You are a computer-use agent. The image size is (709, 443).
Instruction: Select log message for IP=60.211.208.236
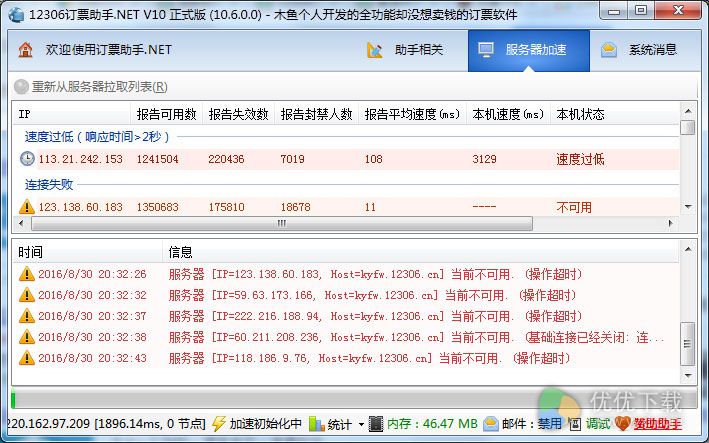pos(416,337)
